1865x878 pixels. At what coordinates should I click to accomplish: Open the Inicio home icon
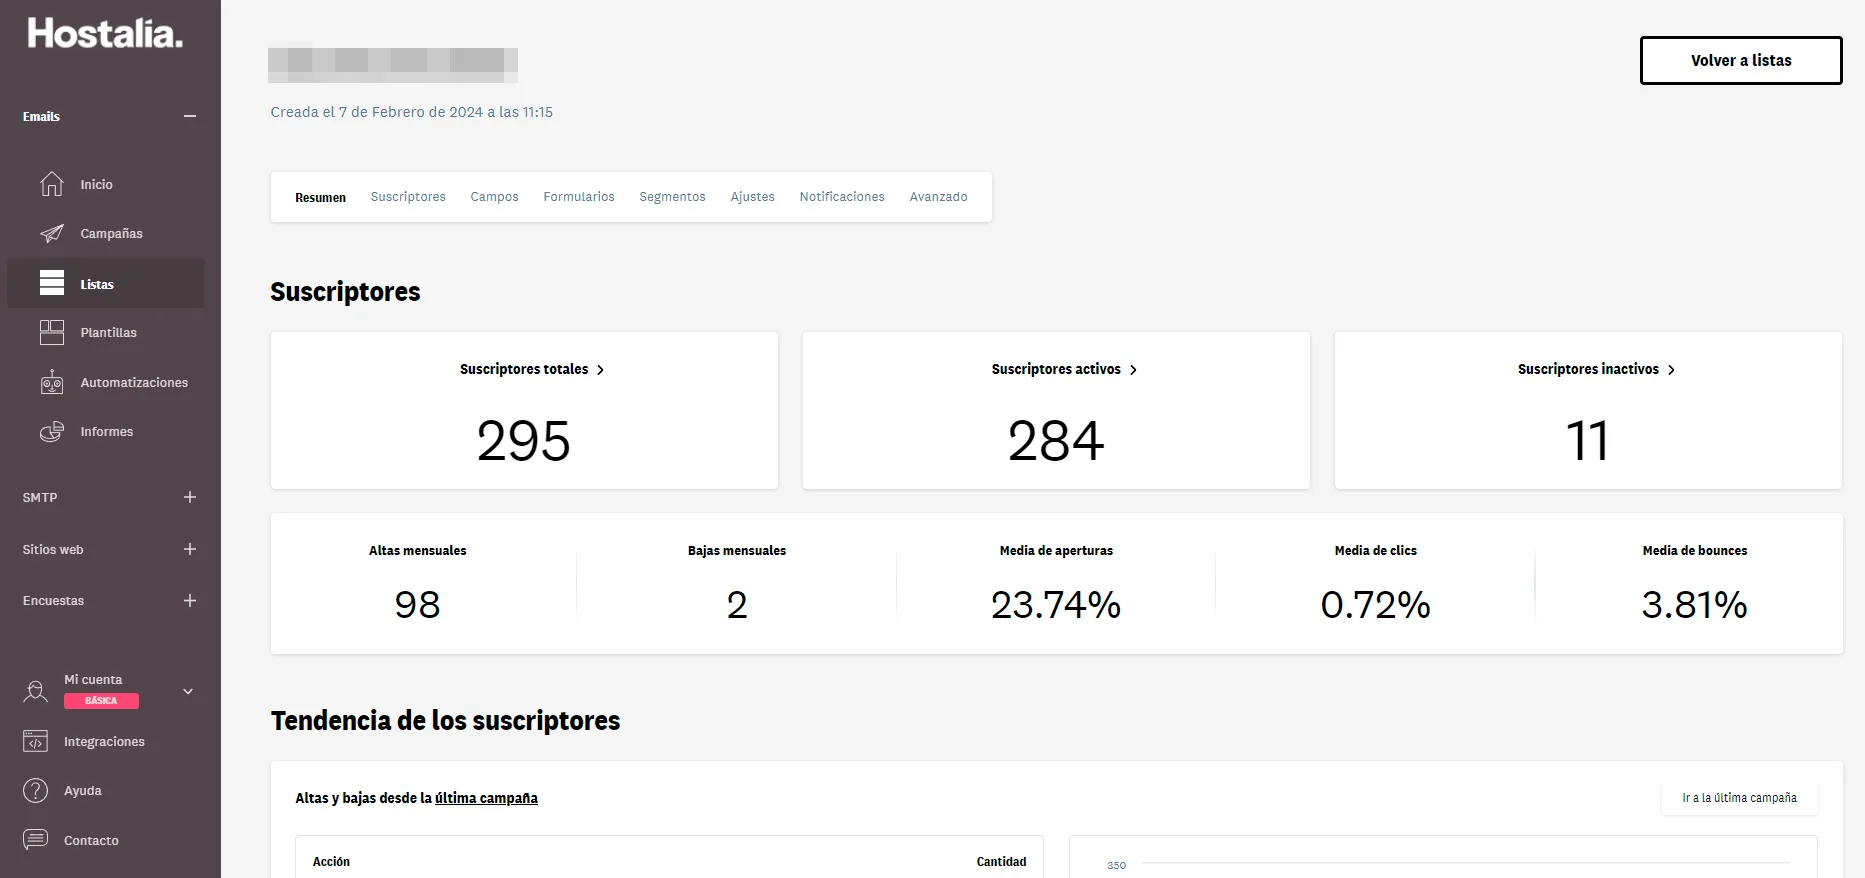point(52,184)
